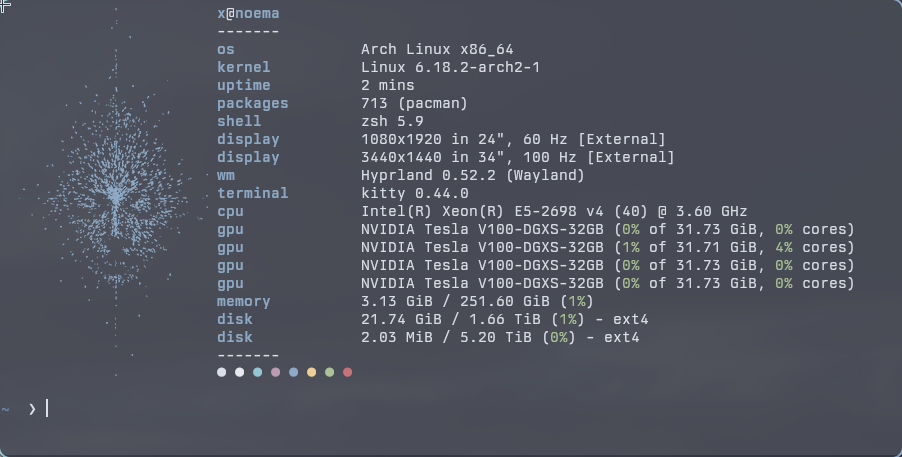The height and width of the screenshot is (457, 902).
Task: Click the 'os' label
Action: 226,49
